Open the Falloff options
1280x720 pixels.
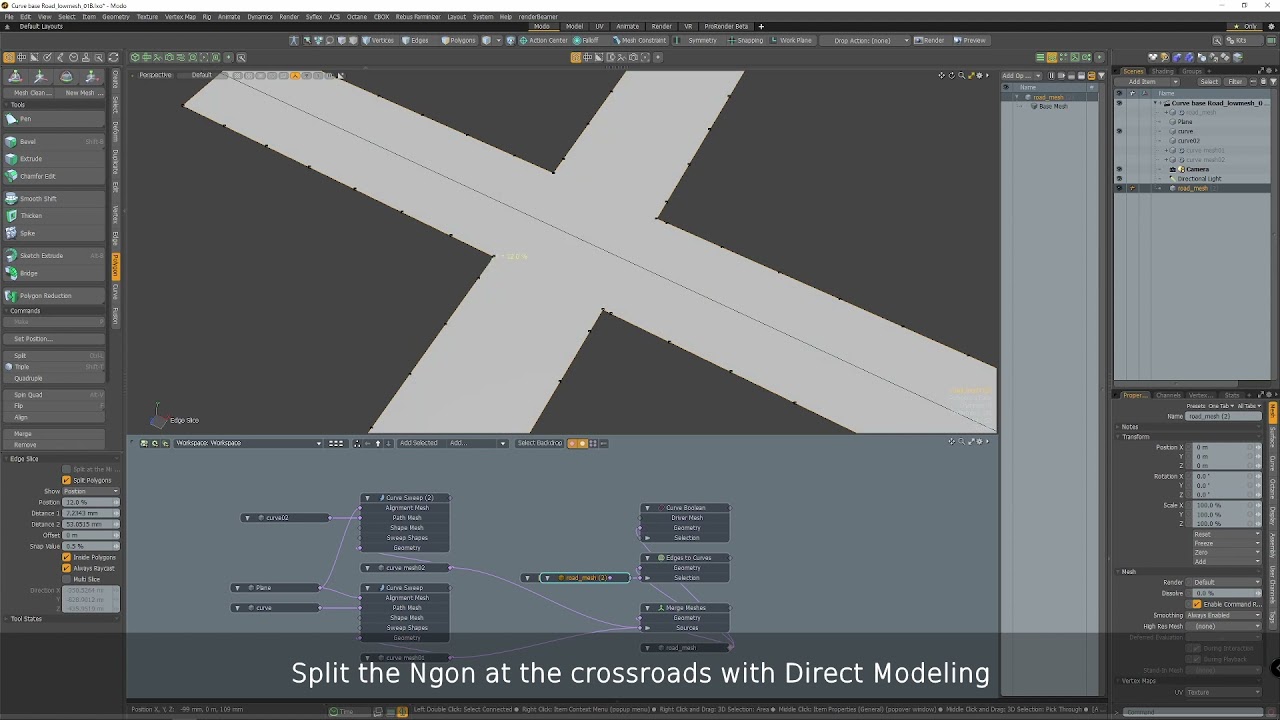point(586,40)
